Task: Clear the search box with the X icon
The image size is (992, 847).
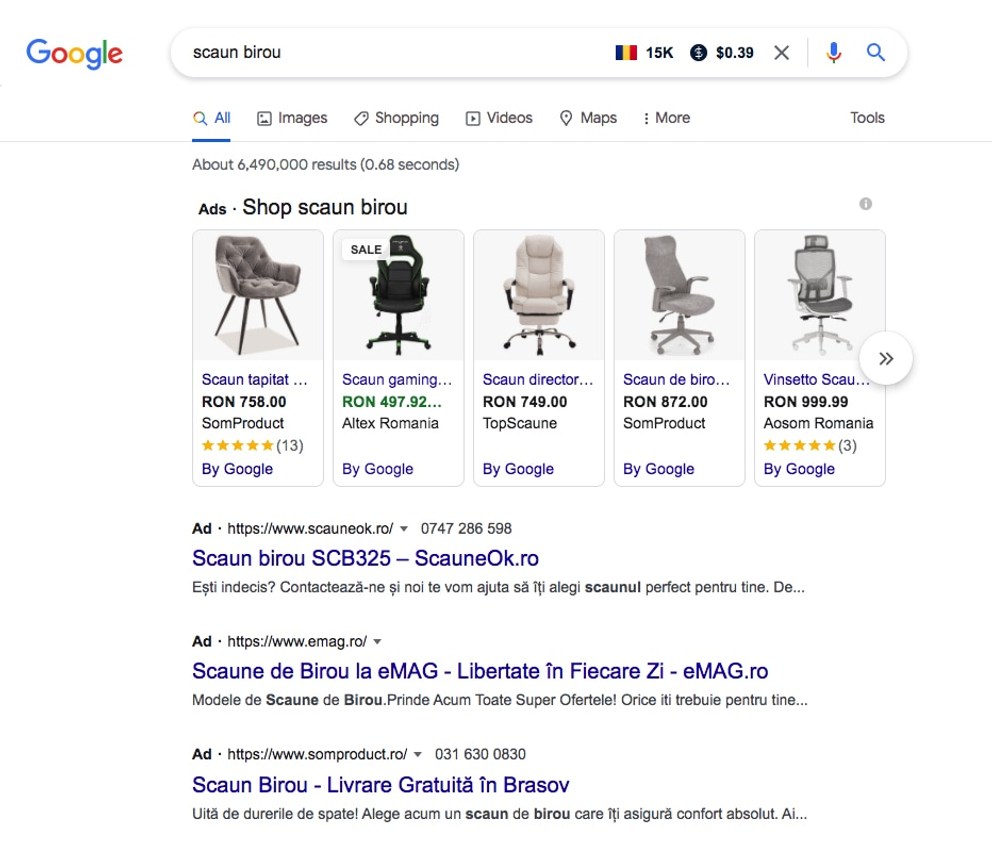Action: [781, 53]
